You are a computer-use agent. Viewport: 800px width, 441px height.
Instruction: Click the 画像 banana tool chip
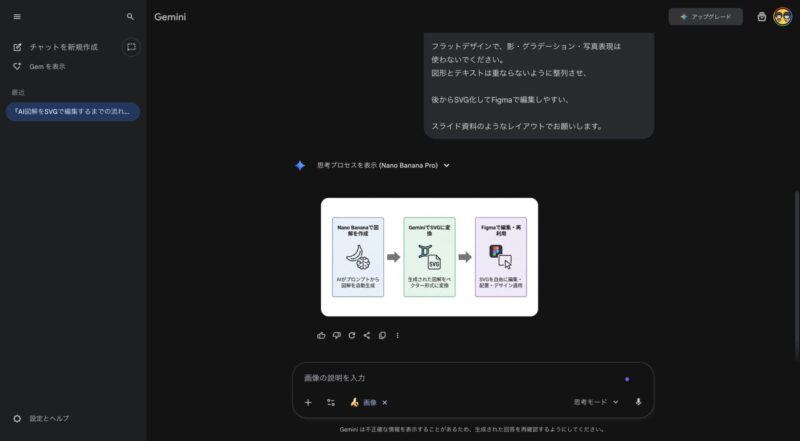click(363, 403)
